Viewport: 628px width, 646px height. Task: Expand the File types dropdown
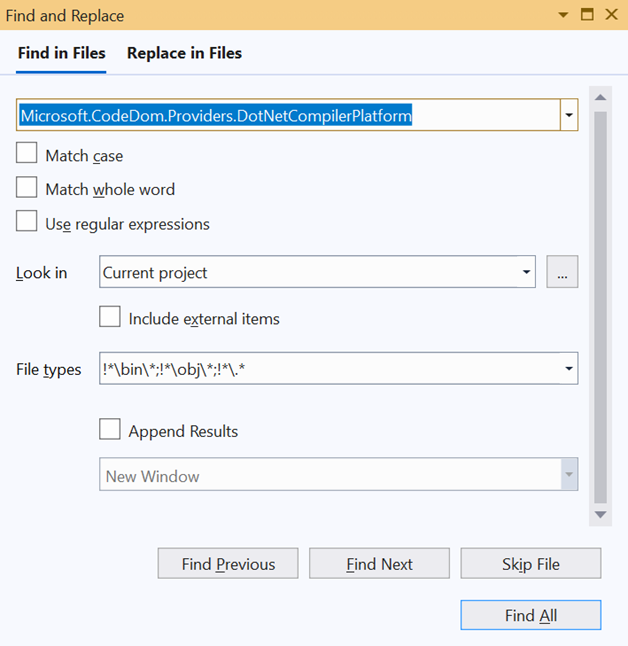(x=568, y=369)
